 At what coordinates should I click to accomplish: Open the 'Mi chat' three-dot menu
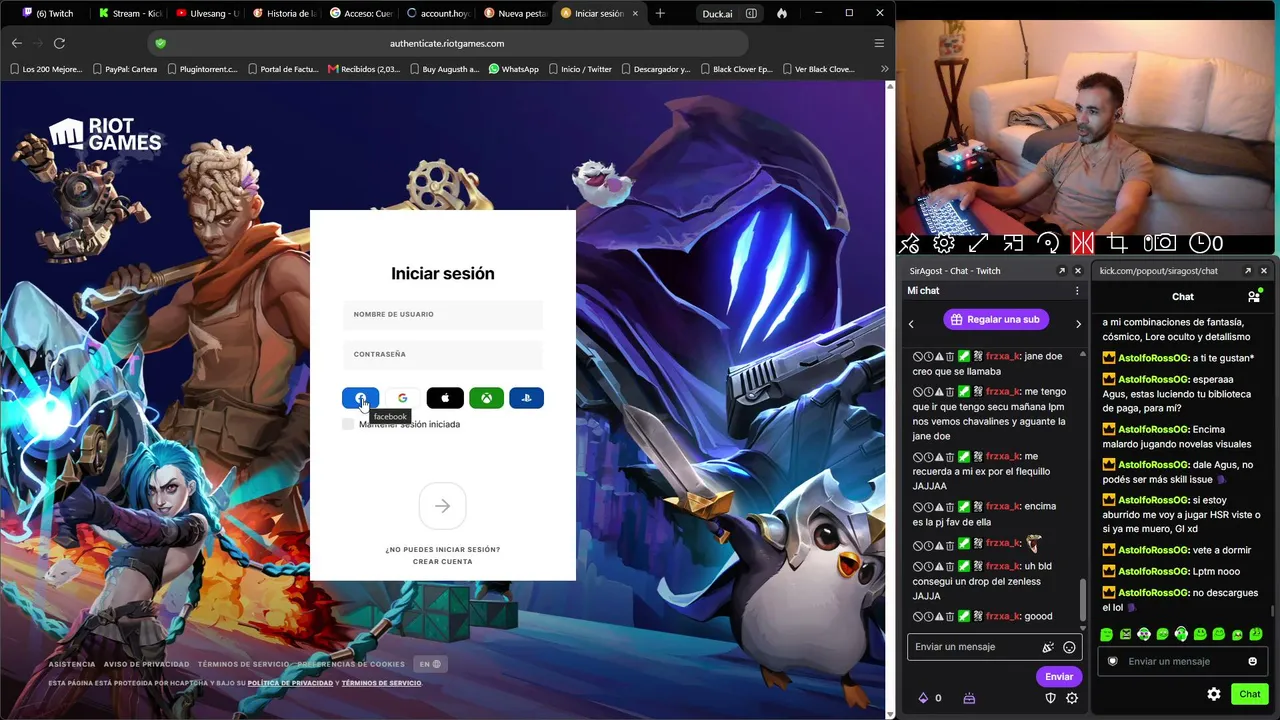click(1077, 291)
